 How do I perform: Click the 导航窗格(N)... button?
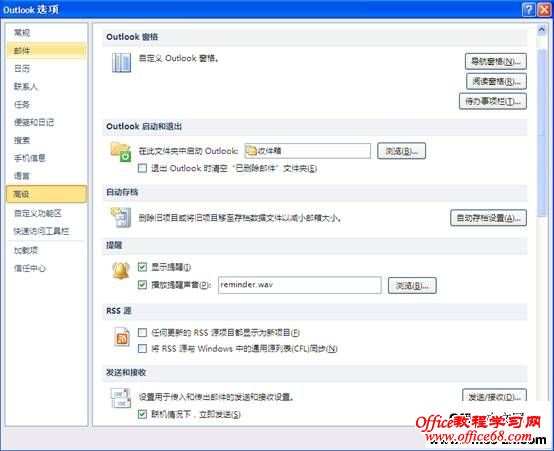496,62
